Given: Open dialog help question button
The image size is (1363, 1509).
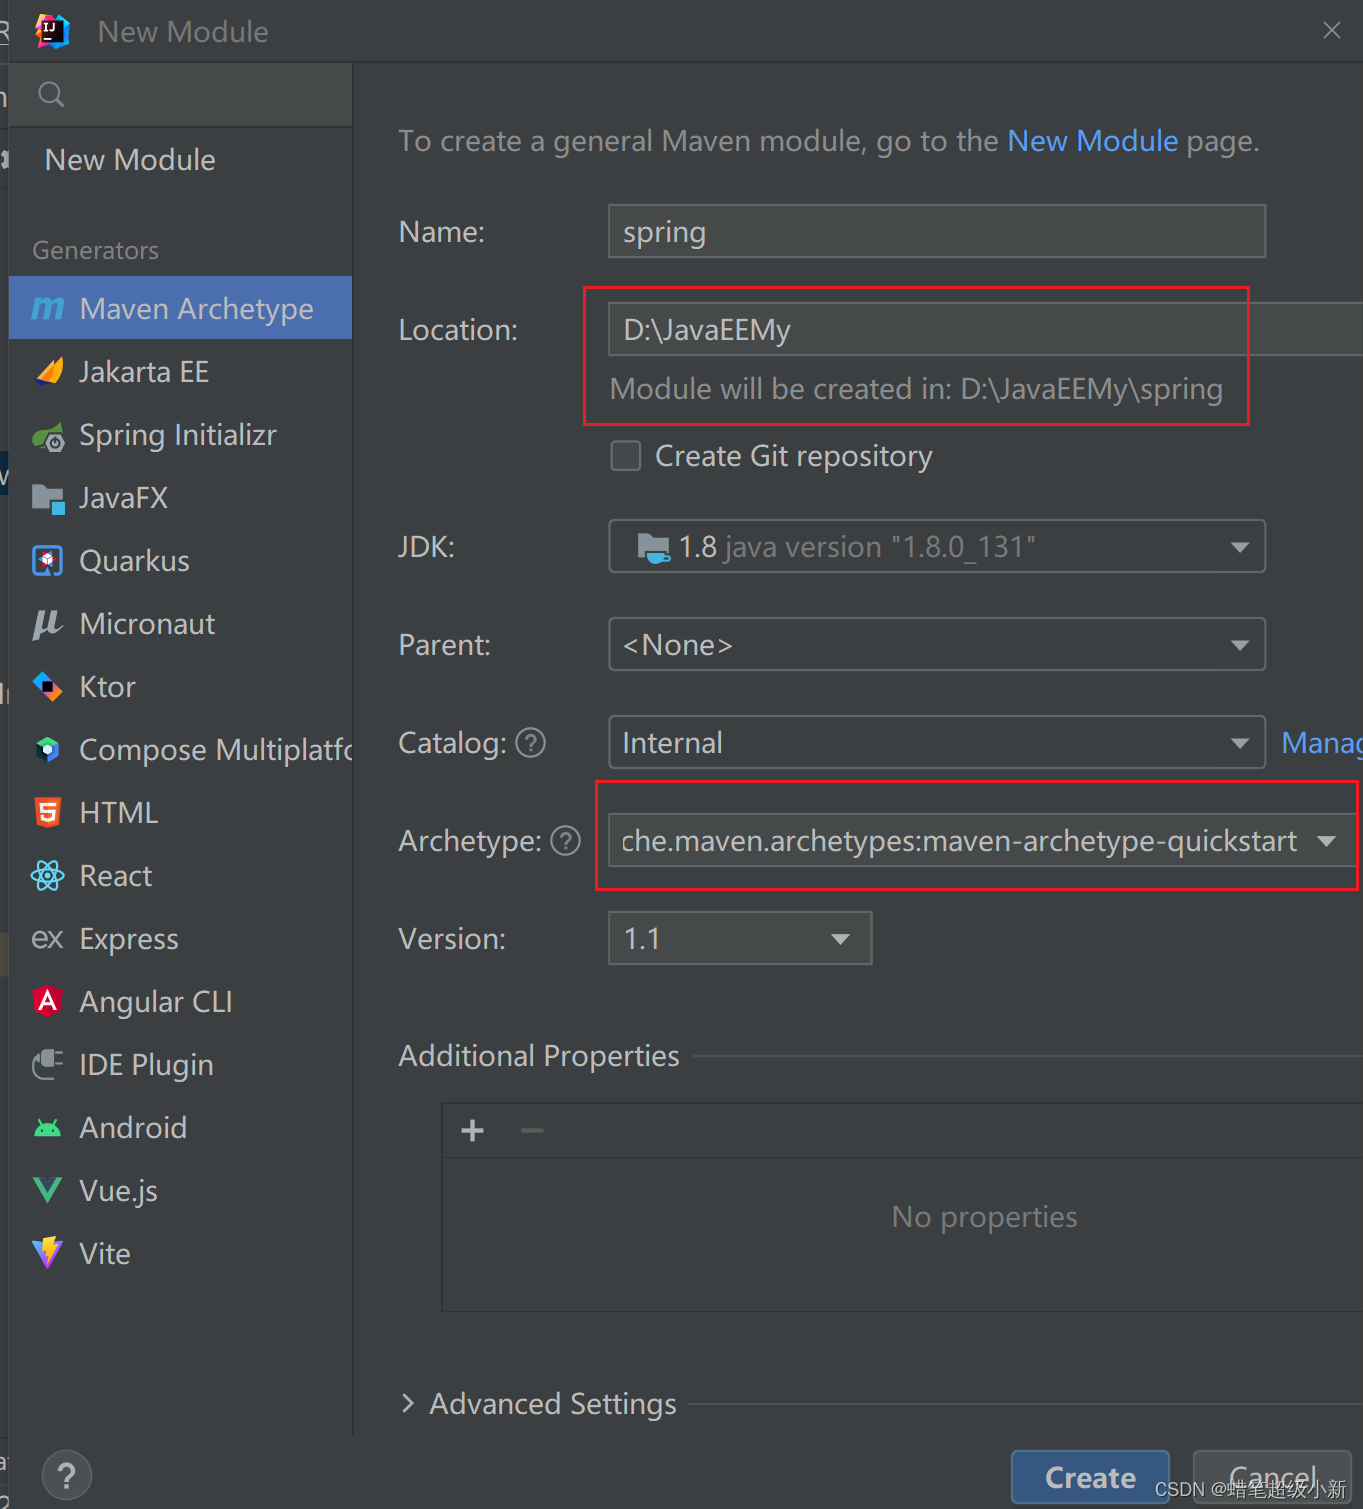Looking at the screenshot, I should pos(67,1475).
